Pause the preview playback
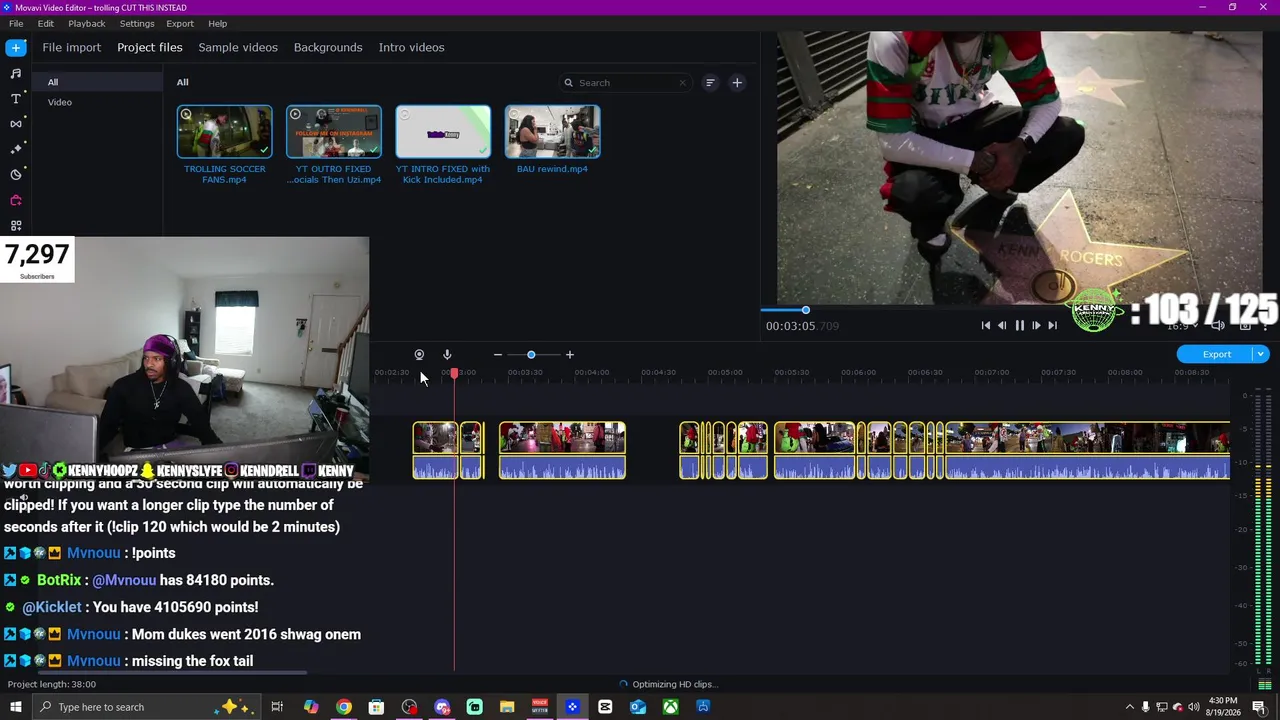 coord(1019,326)
